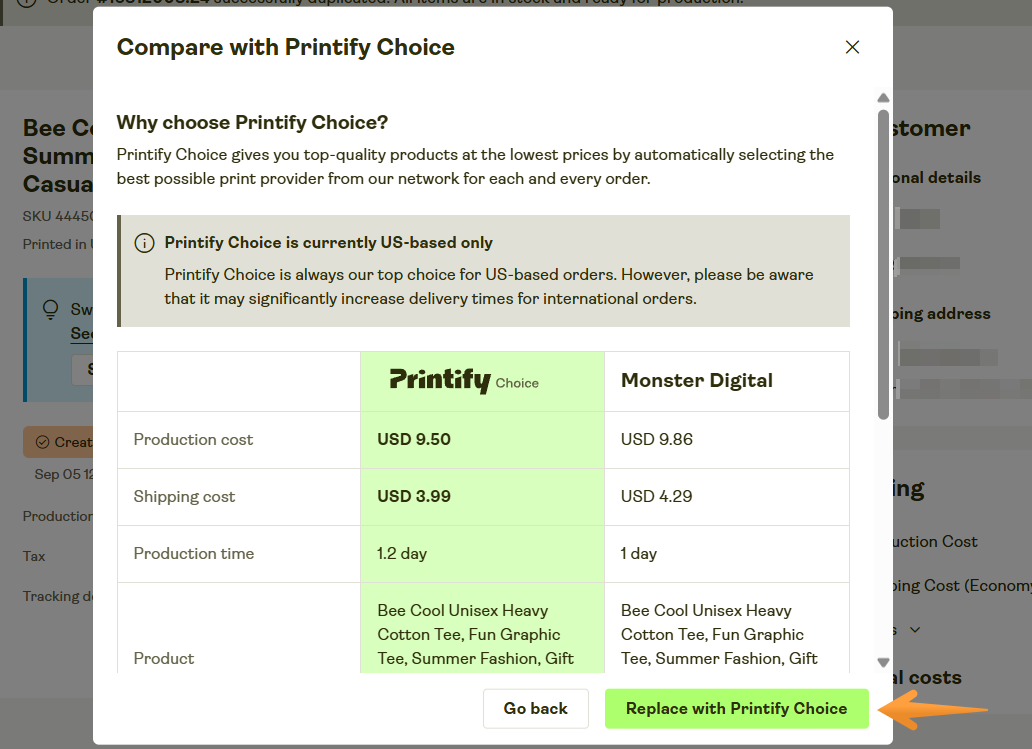Click the Production time row label

point(194,553)
